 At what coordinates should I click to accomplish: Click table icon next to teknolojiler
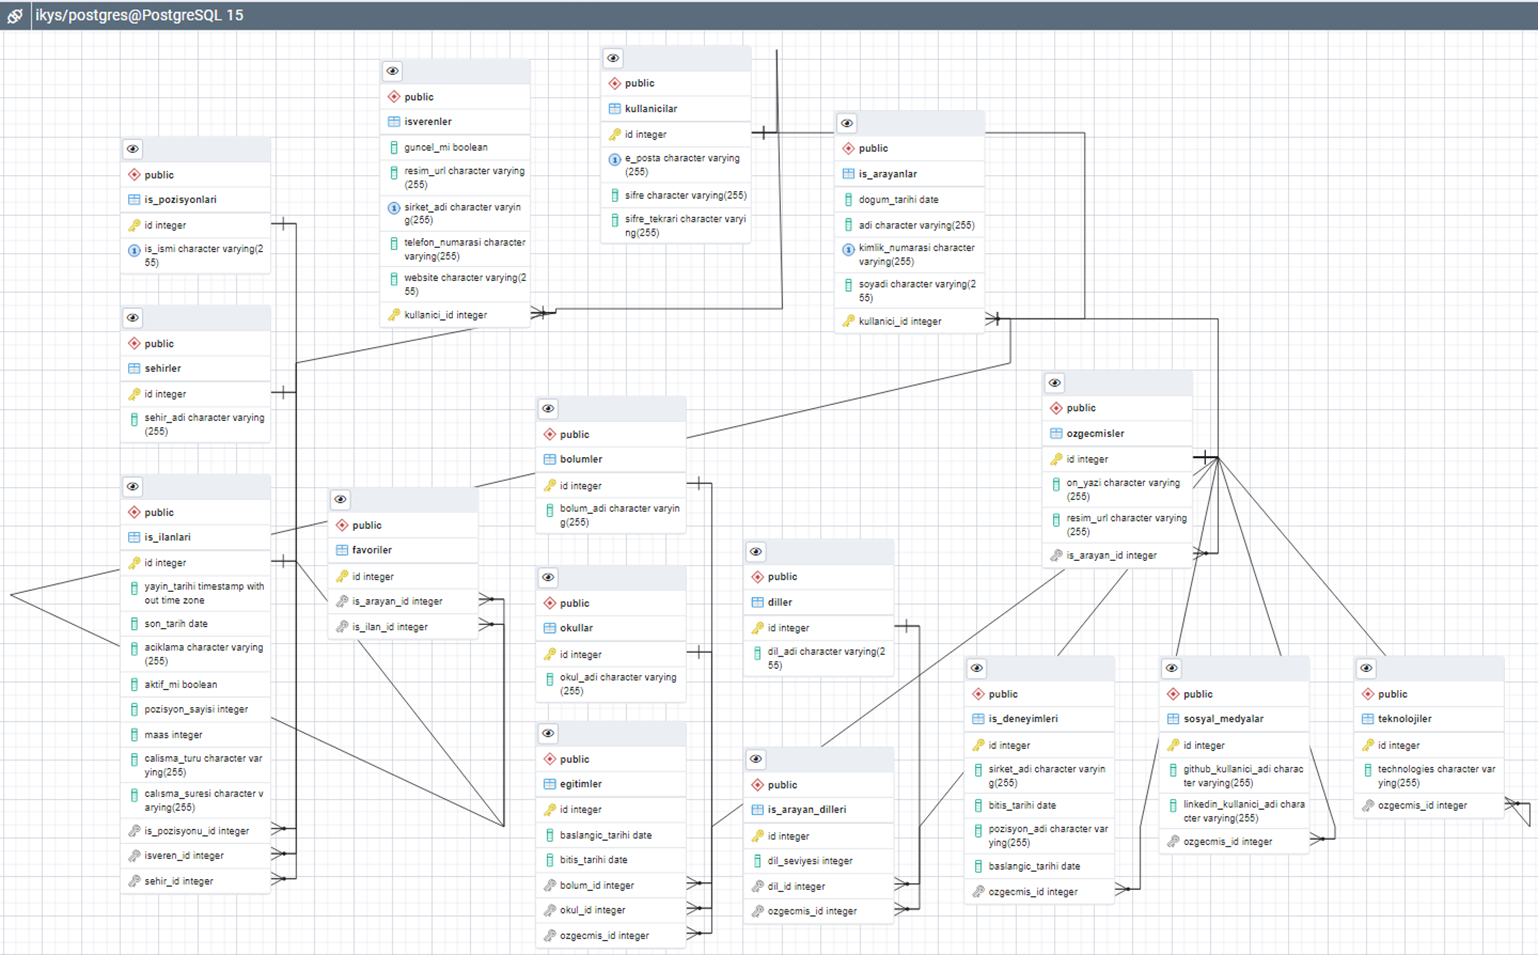[x=1367, y=719]
